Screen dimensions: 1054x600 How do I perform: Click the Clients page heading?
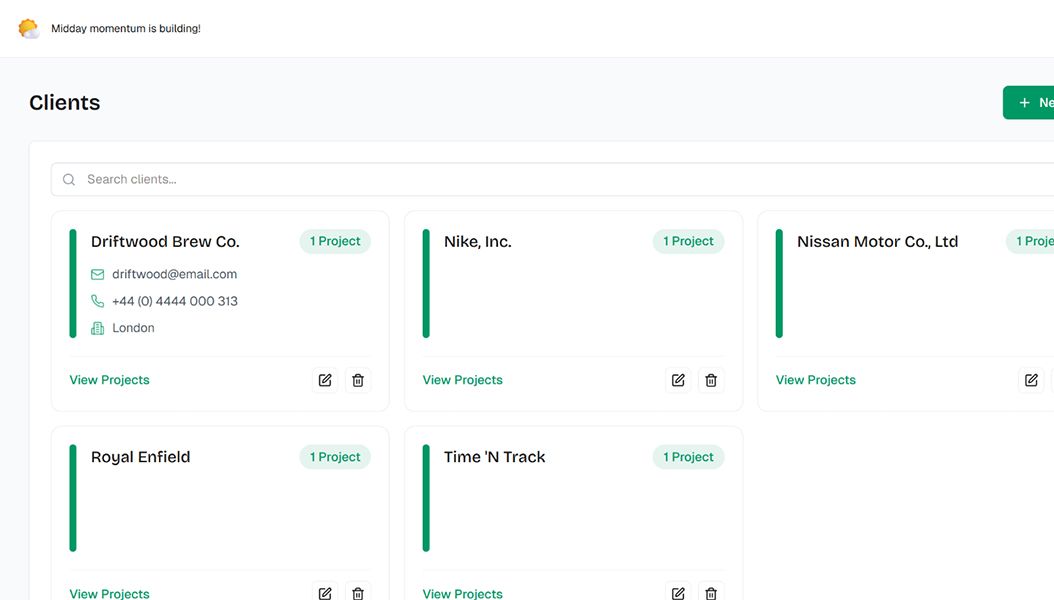pyautogui.click(x=65, y=102)
